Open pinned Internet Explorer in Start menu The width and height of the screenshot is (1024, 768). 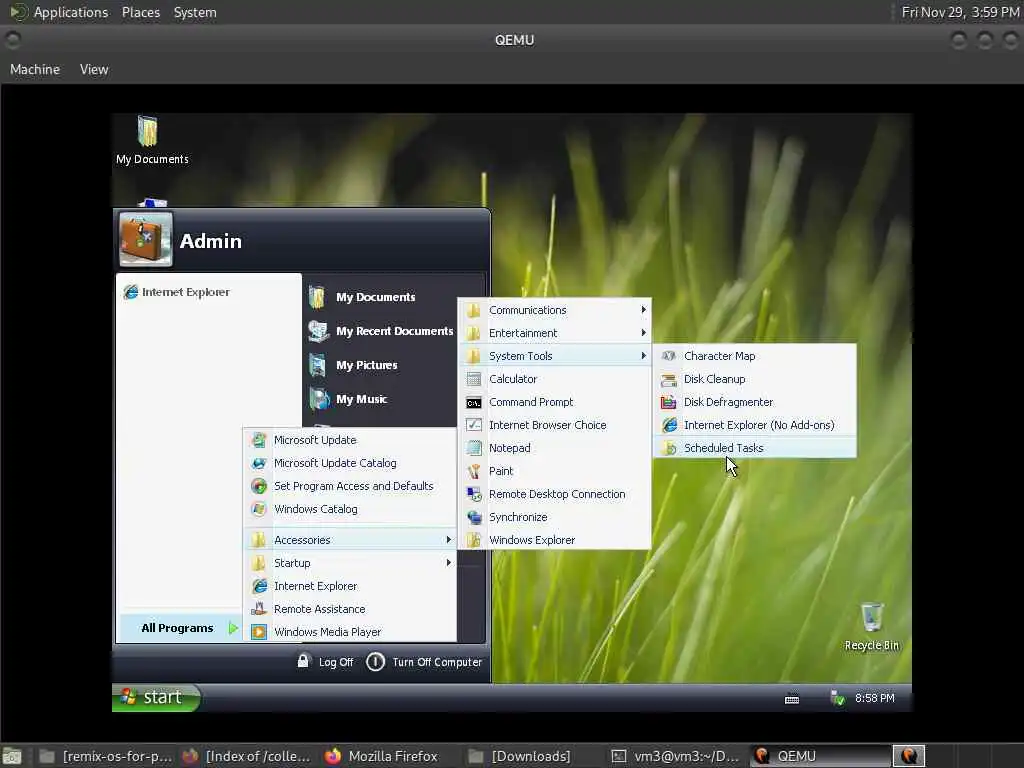(x=176, y=292)
